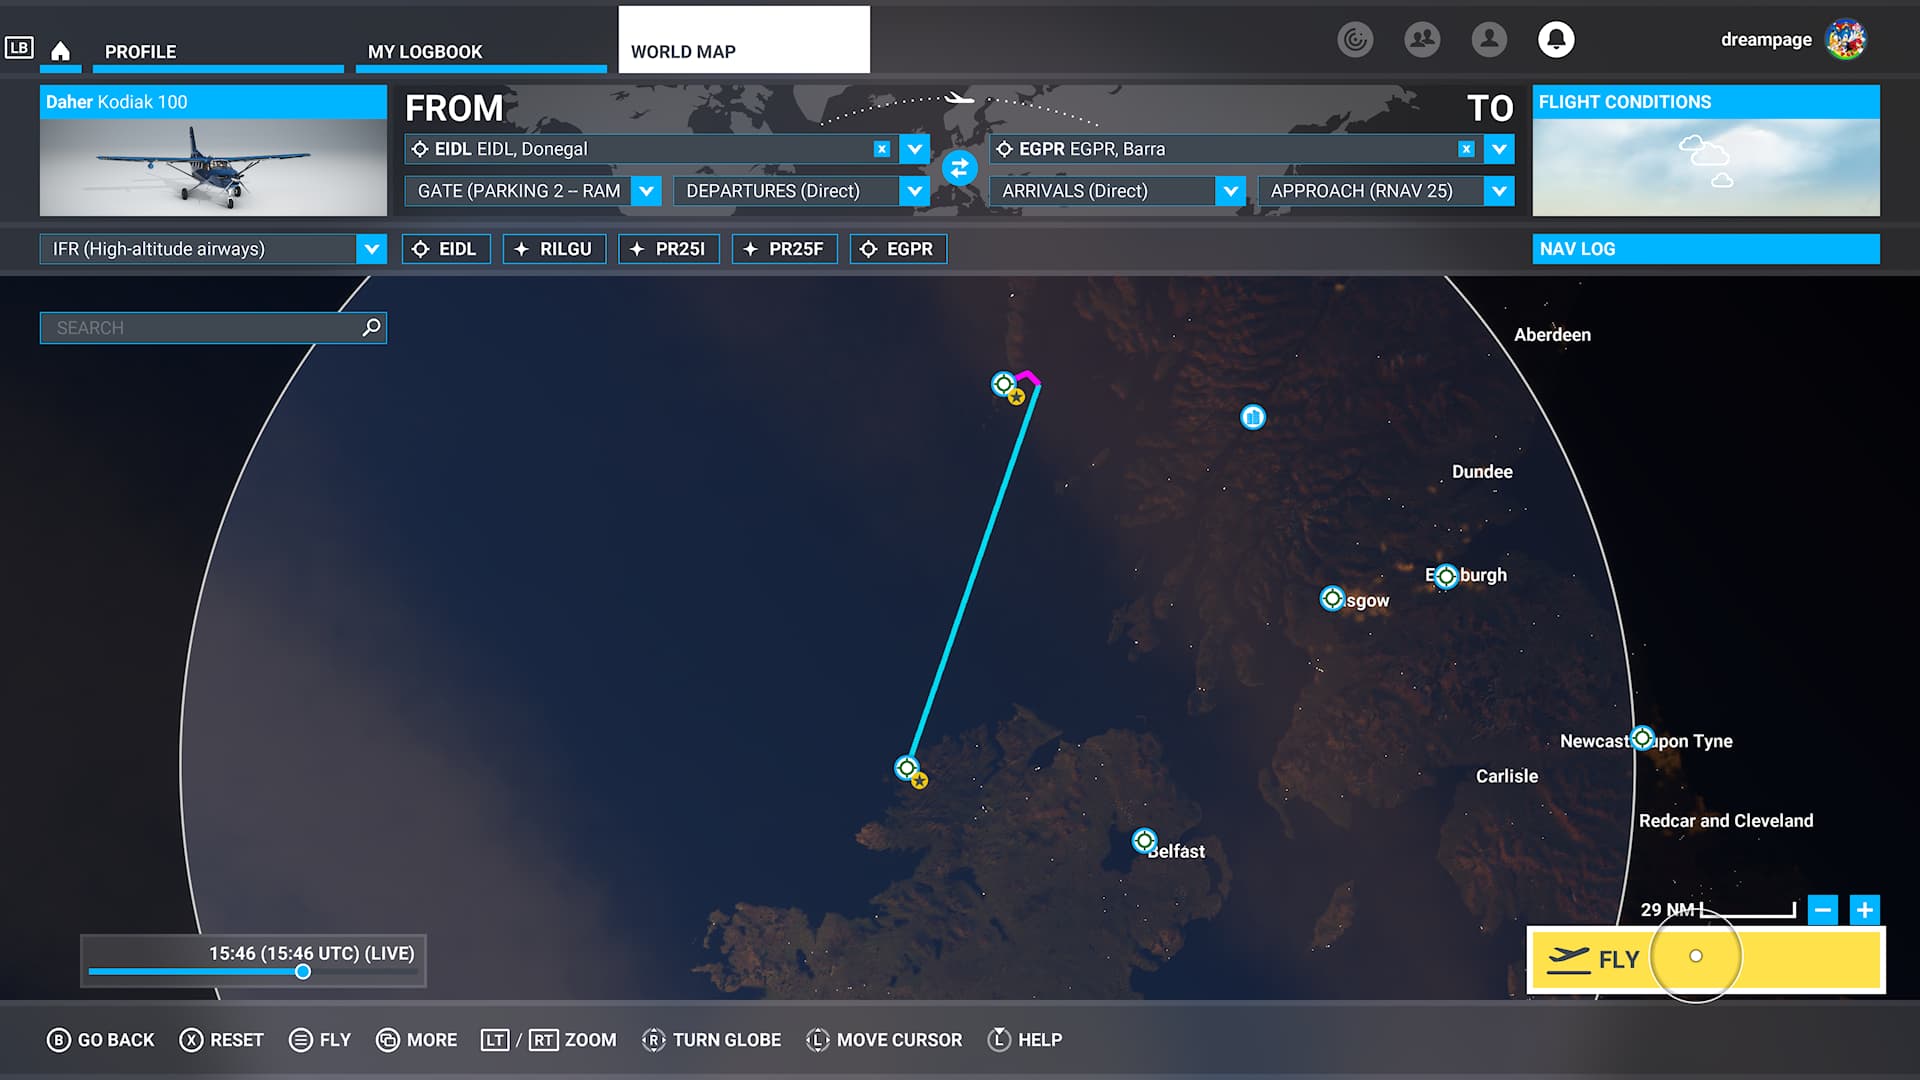Clear the EIDL Donegal departure field
Viewport: 1920px width, 1080px height.
(881, 149)
